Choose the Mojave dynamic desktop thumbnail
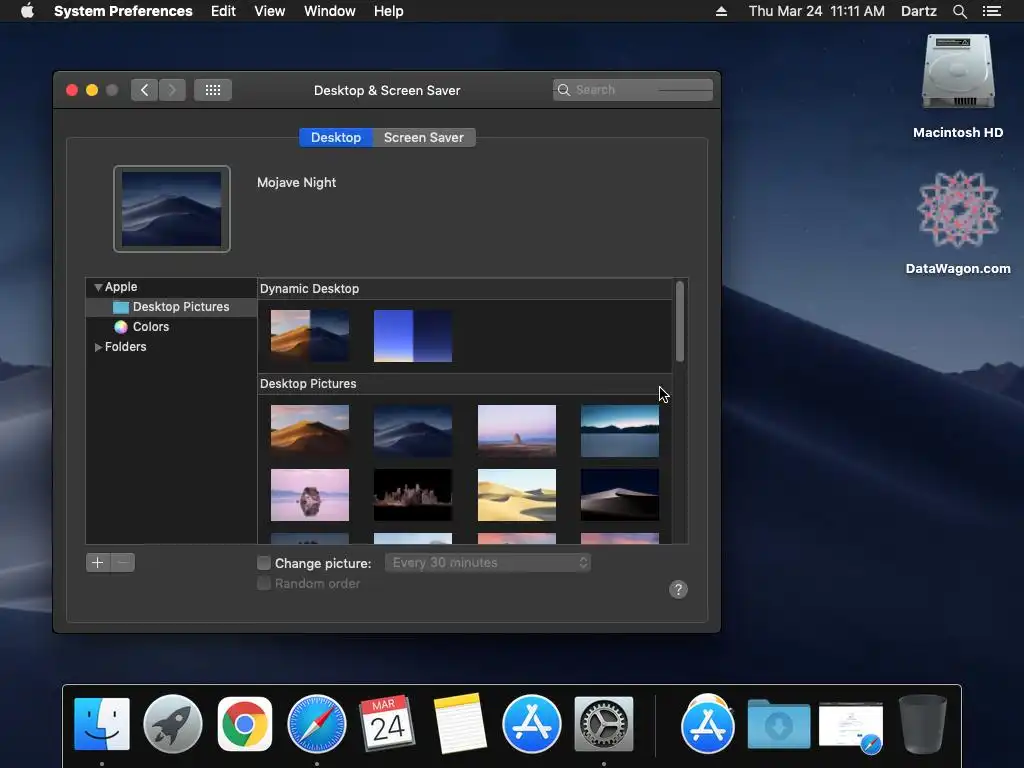The image size is (1024, 768). click(x=310, y=336)
